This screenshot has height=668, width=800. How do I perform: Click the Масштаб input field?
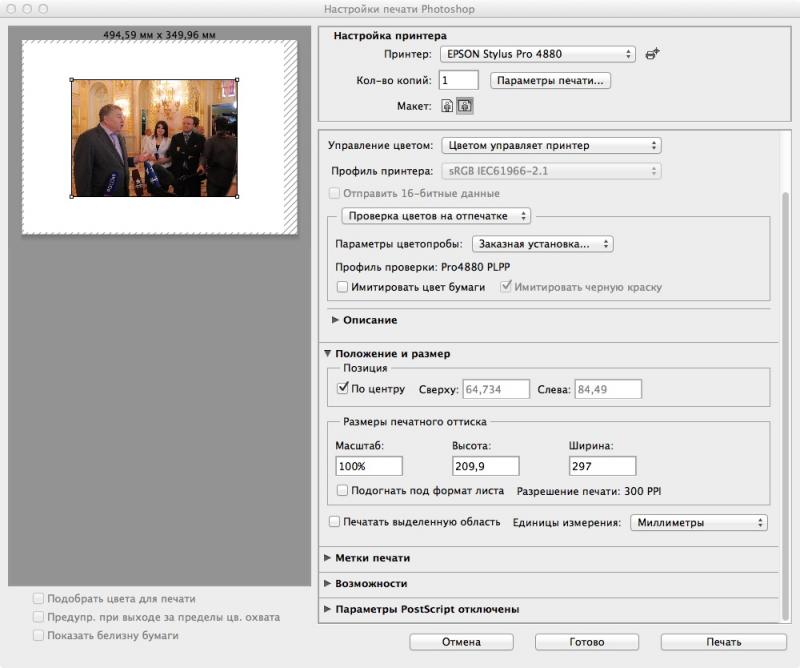[369, 466]
